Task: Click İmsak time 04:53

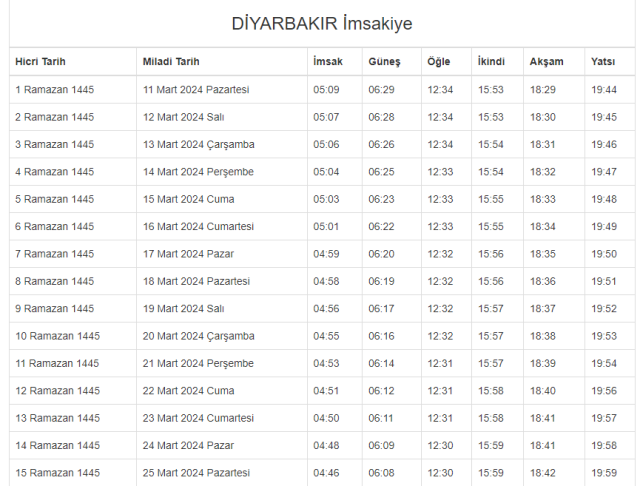Action: pyautogui.click(x=326, y=363)
